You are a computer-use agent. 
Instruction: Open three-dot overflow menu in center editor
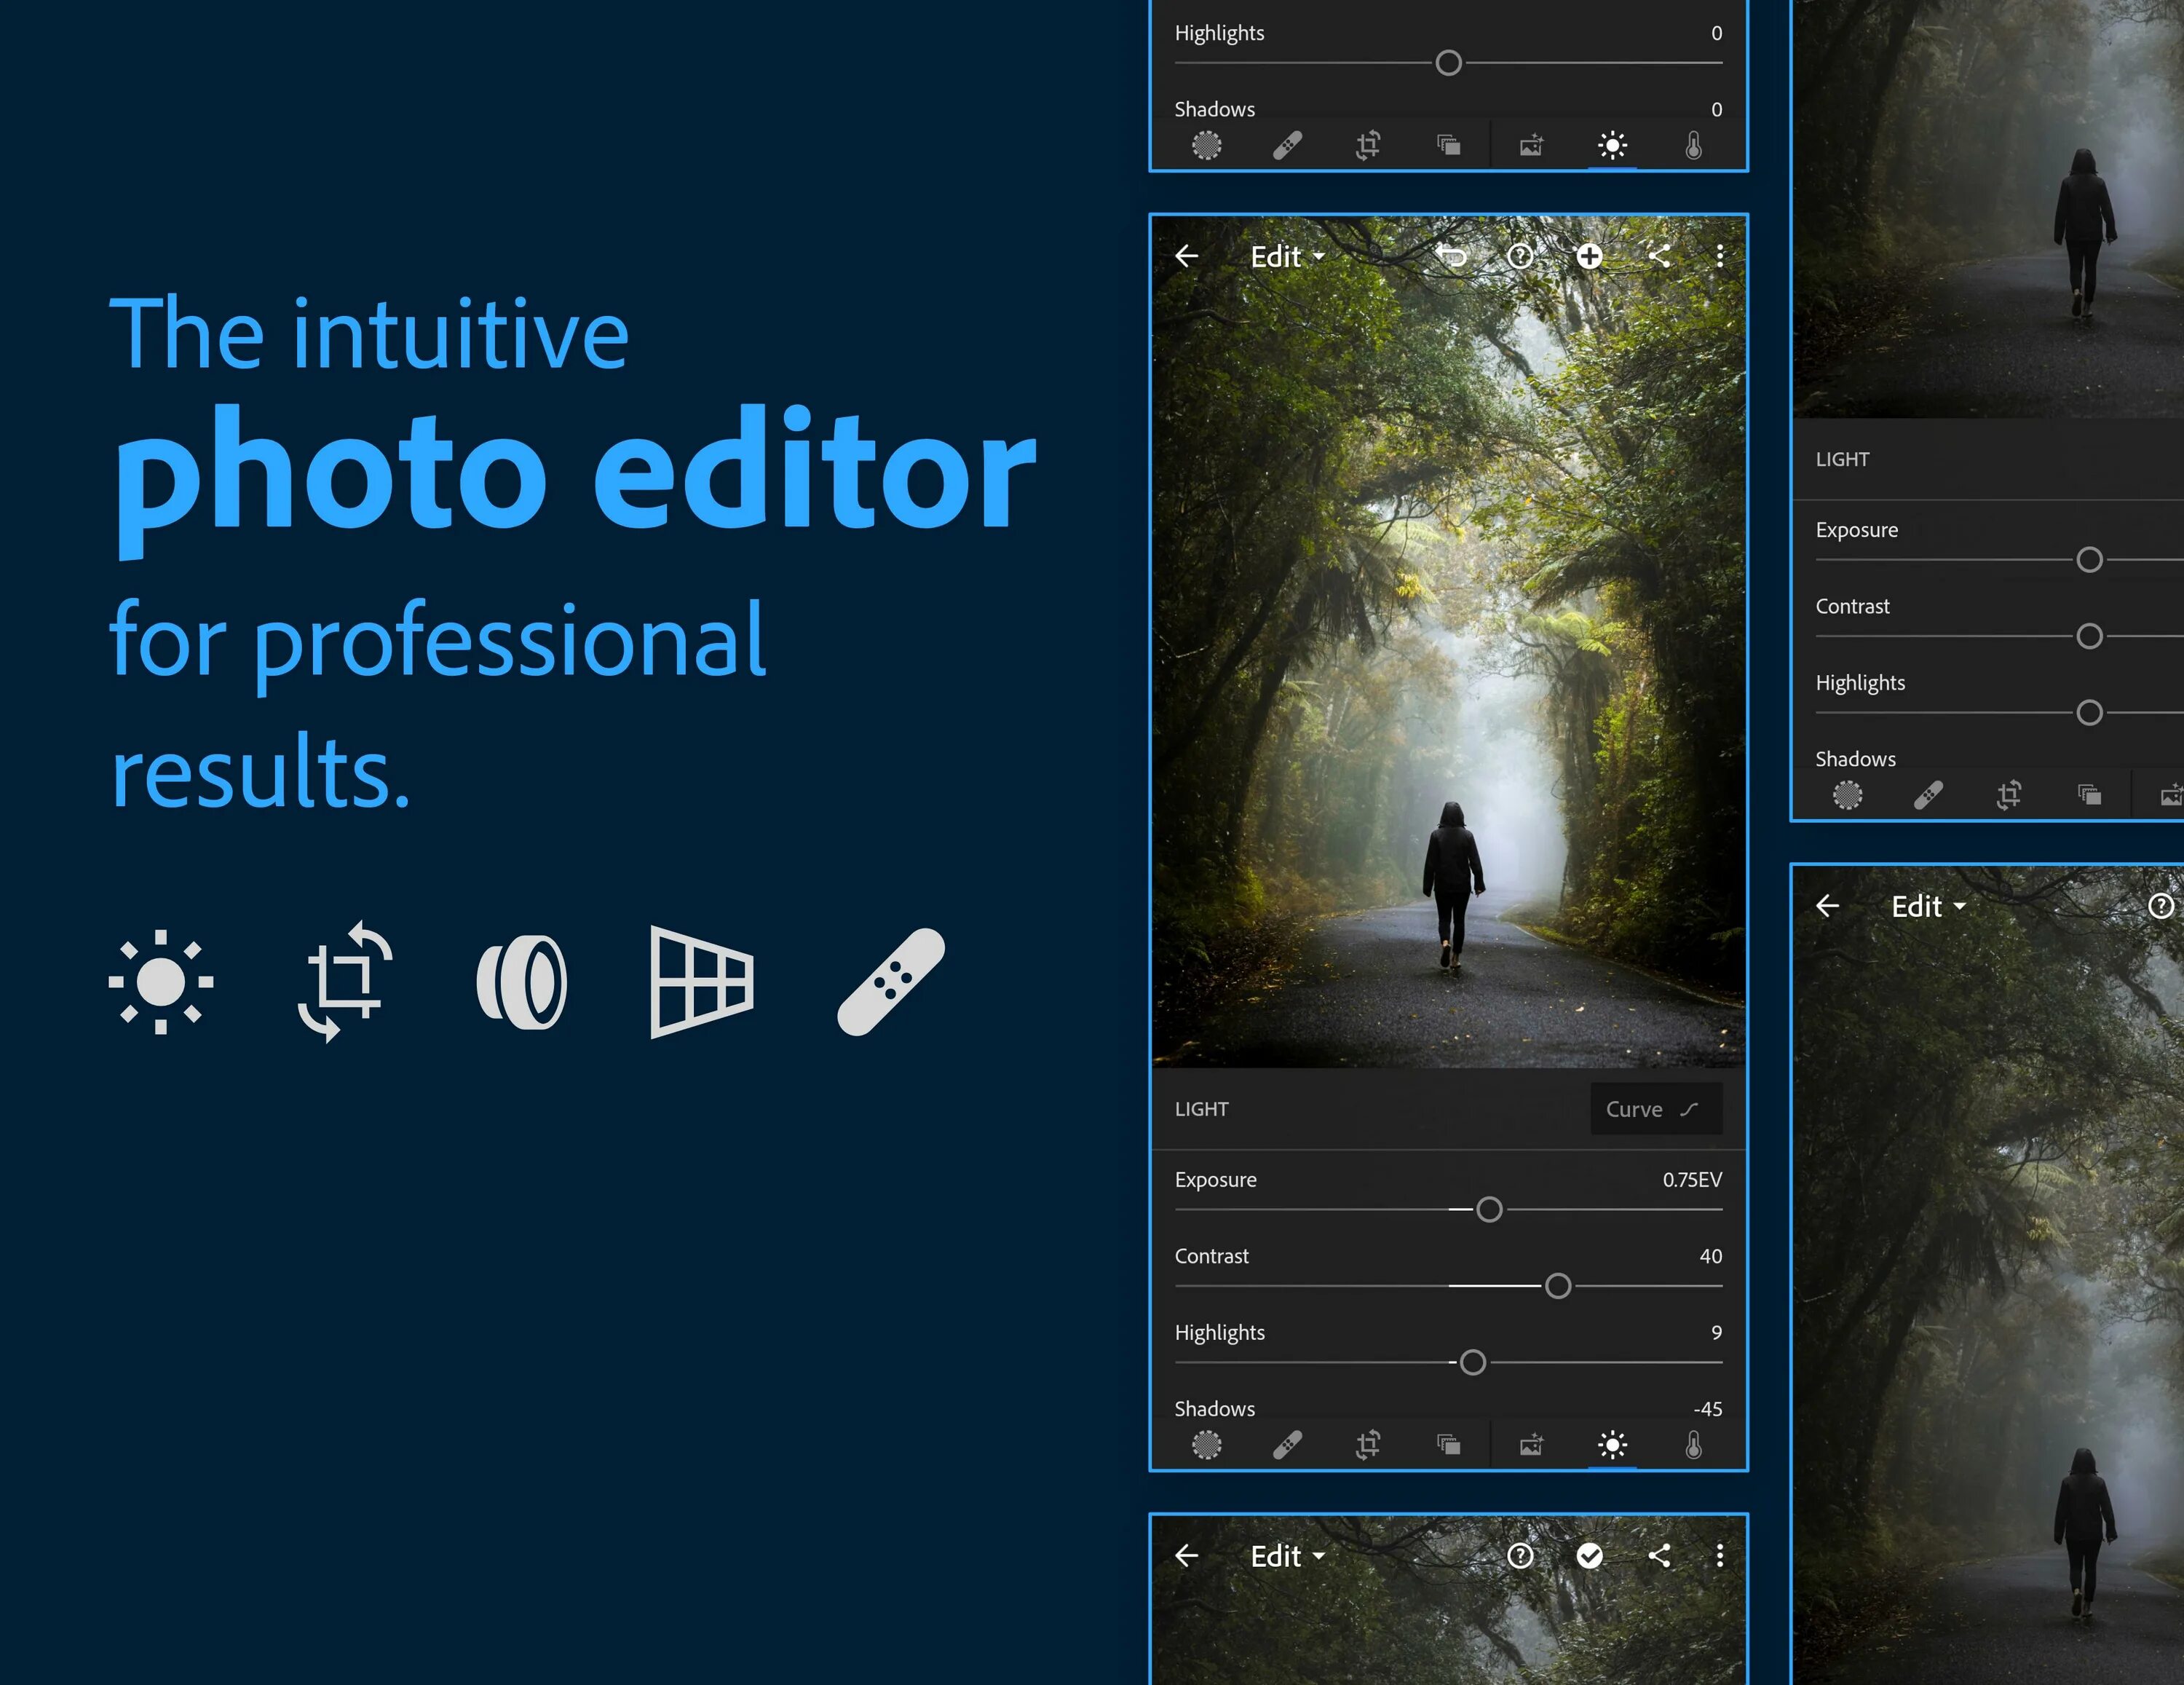click(1719, 257)
